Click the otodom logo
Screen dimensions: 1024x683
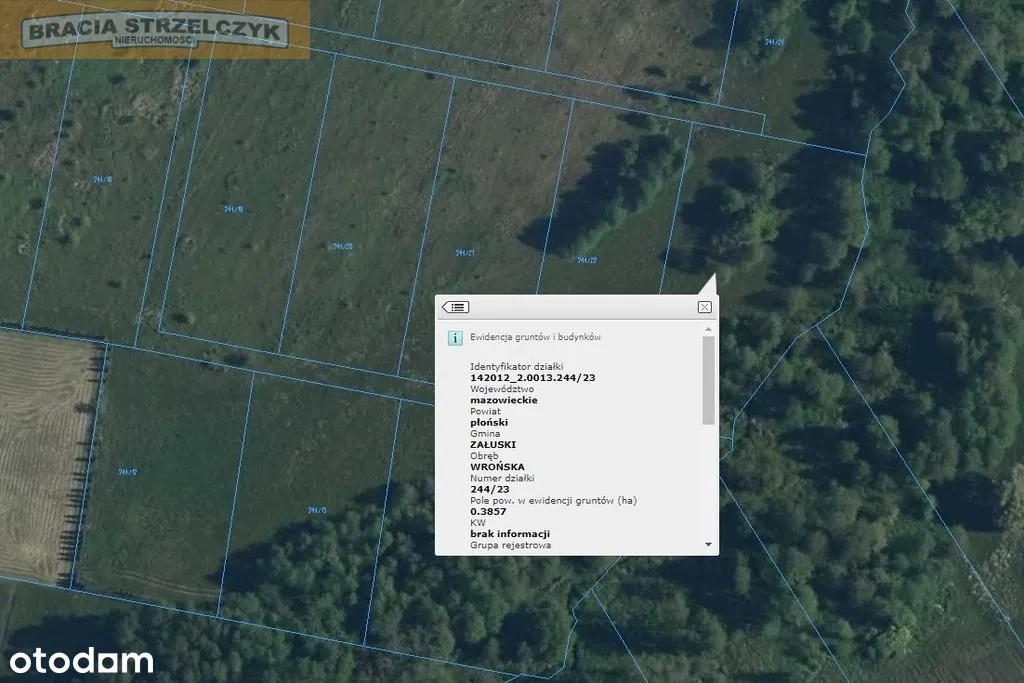82,660
